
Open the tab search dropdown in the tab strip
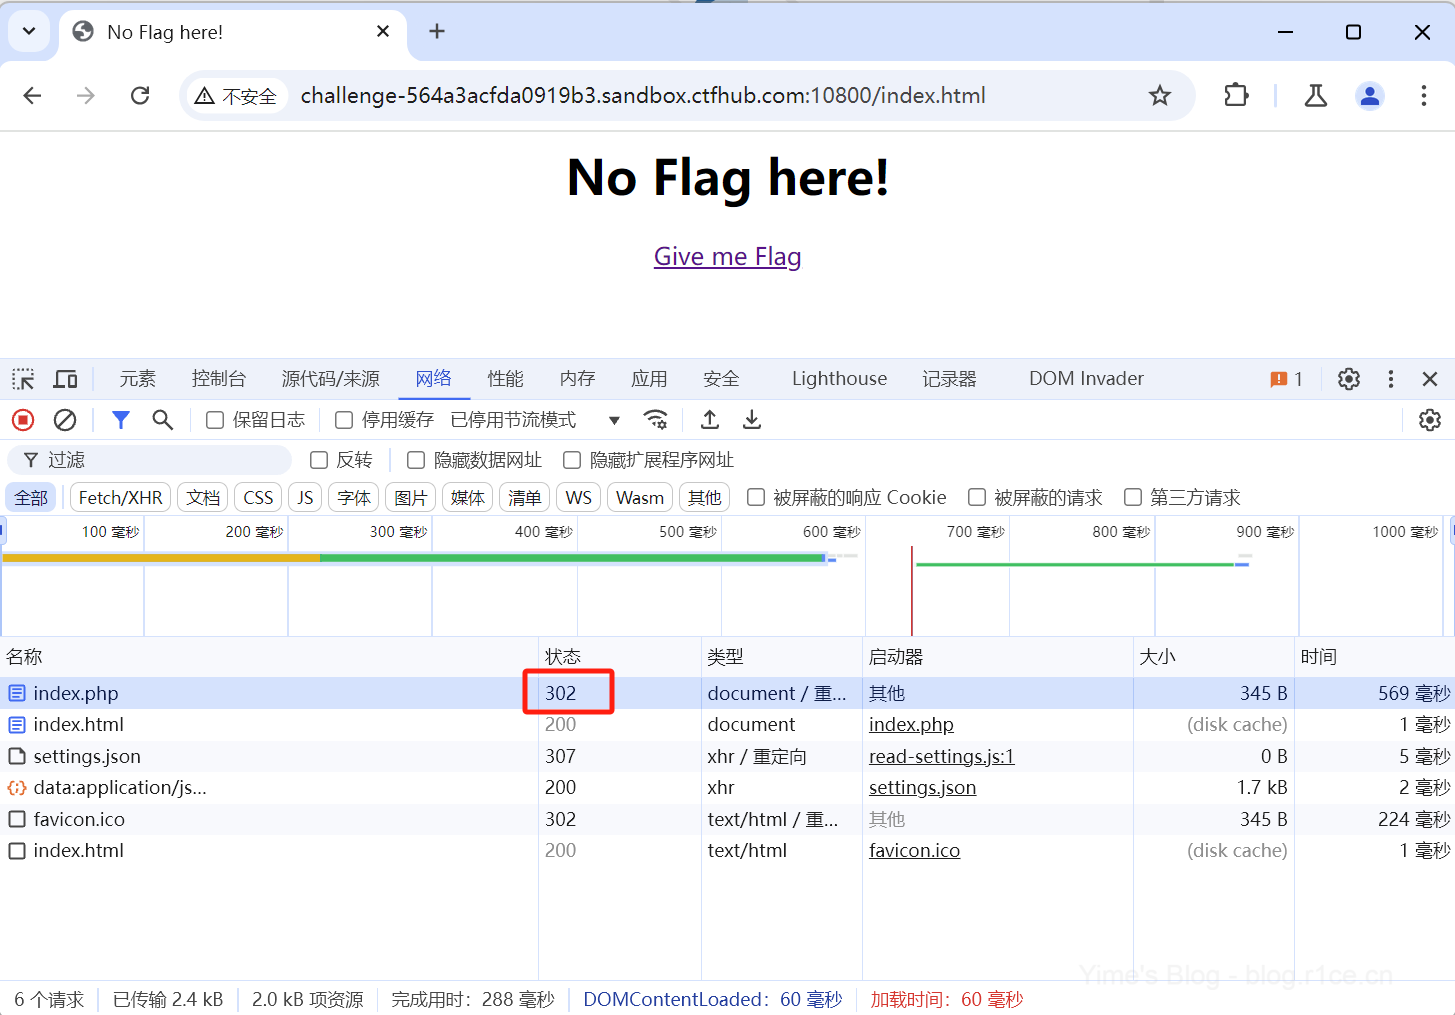click(29, 31)
